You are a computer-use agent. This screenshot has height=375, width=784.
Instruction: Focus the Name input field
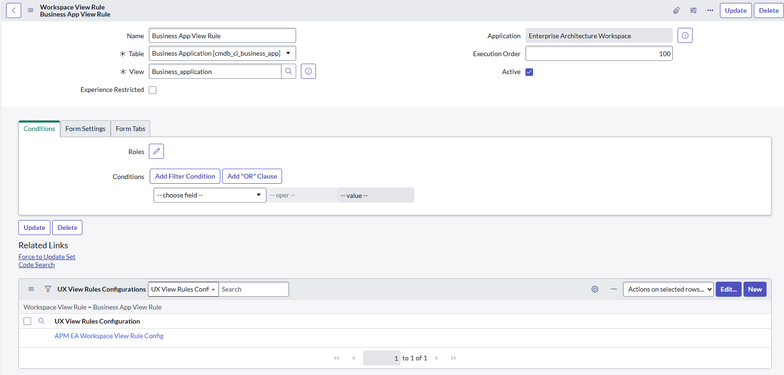222,36
